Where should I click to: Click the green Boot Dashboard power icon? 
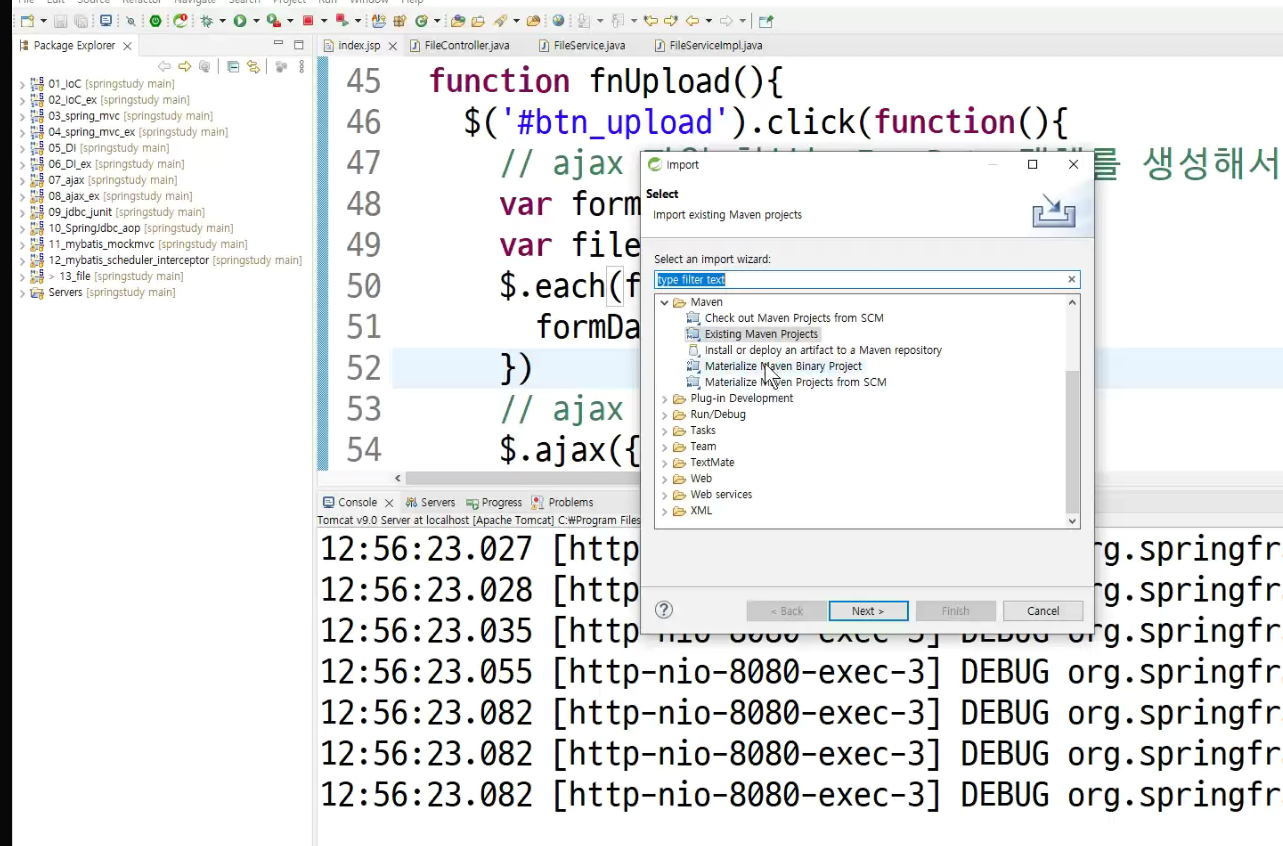[156, 20]
